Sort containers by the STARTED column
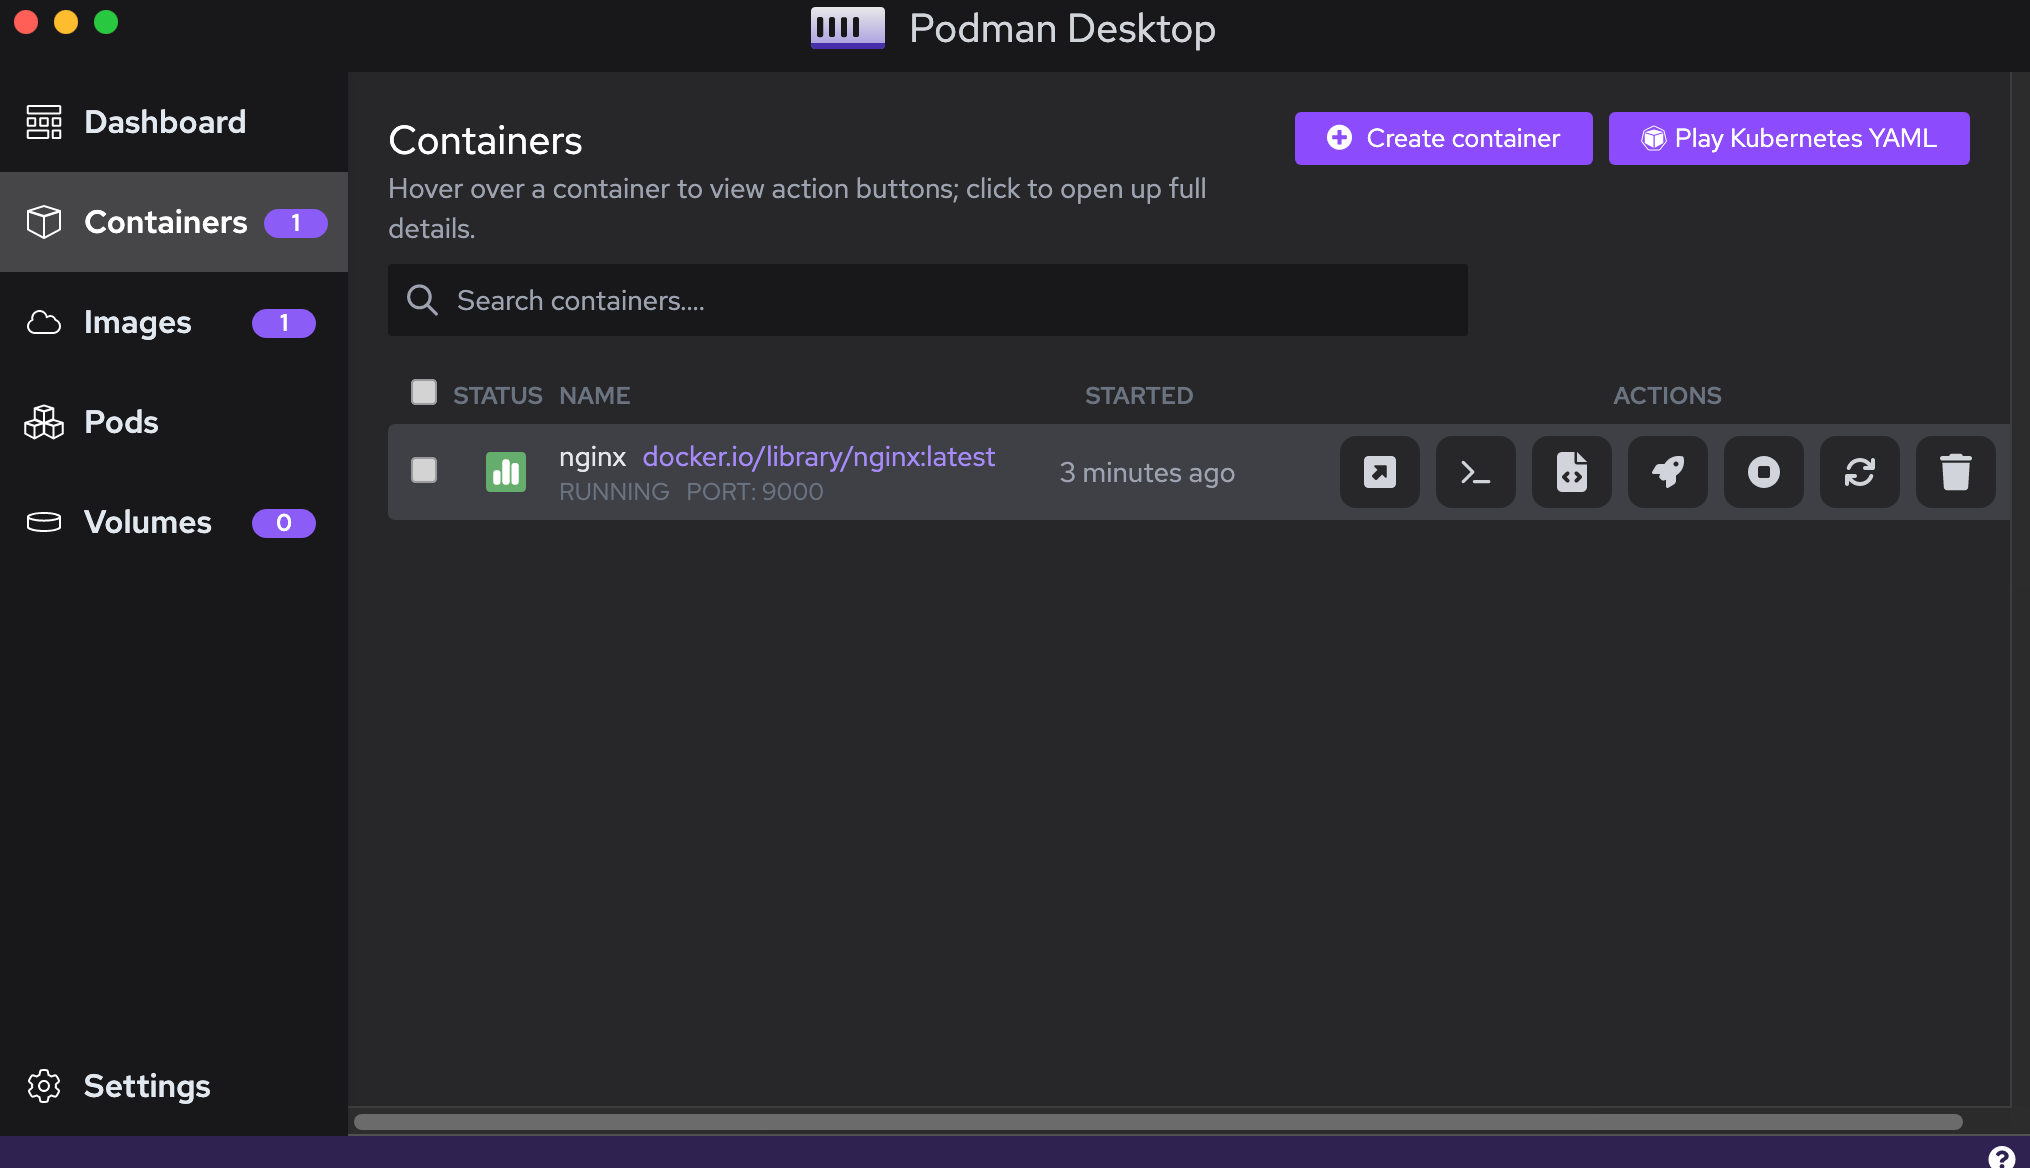The image size is (2030, 1168). (x=1138, y=395)
